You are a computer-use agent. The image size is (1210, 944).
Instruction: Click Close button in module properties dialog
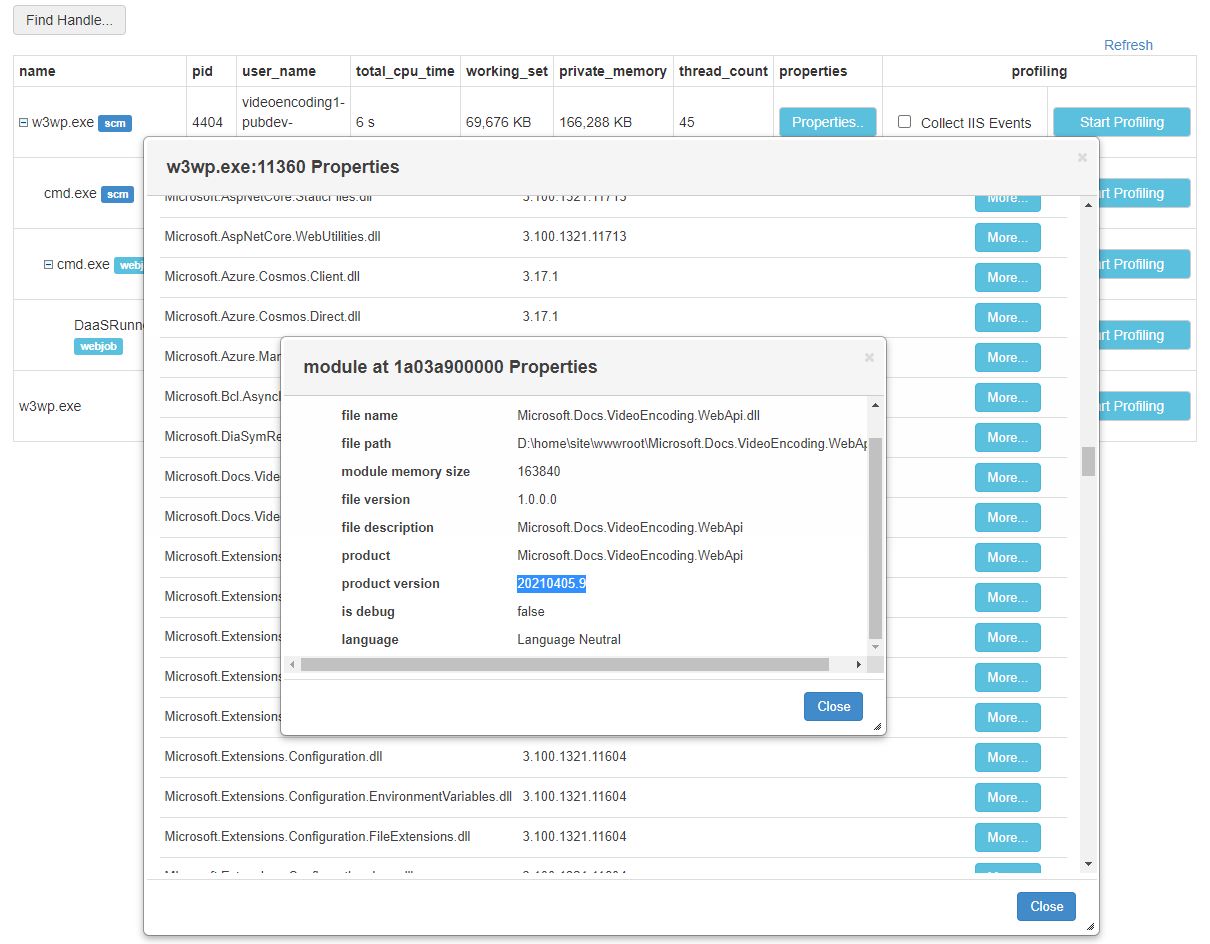(x=833, y=706)
